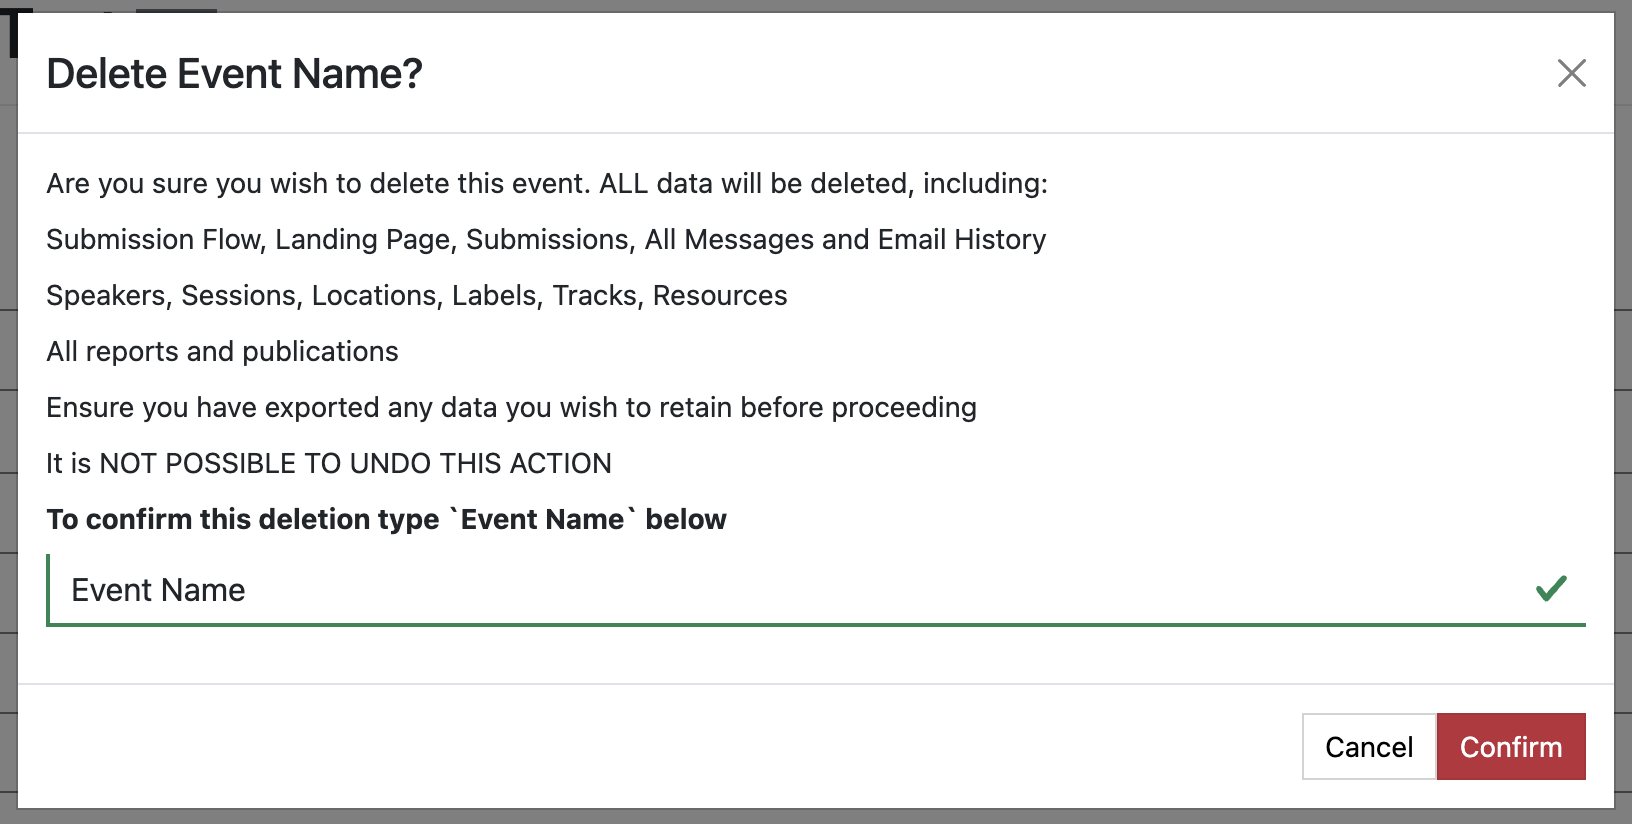Click the backticked 'Event Name' in bold instruction

[x=542, y=520]
